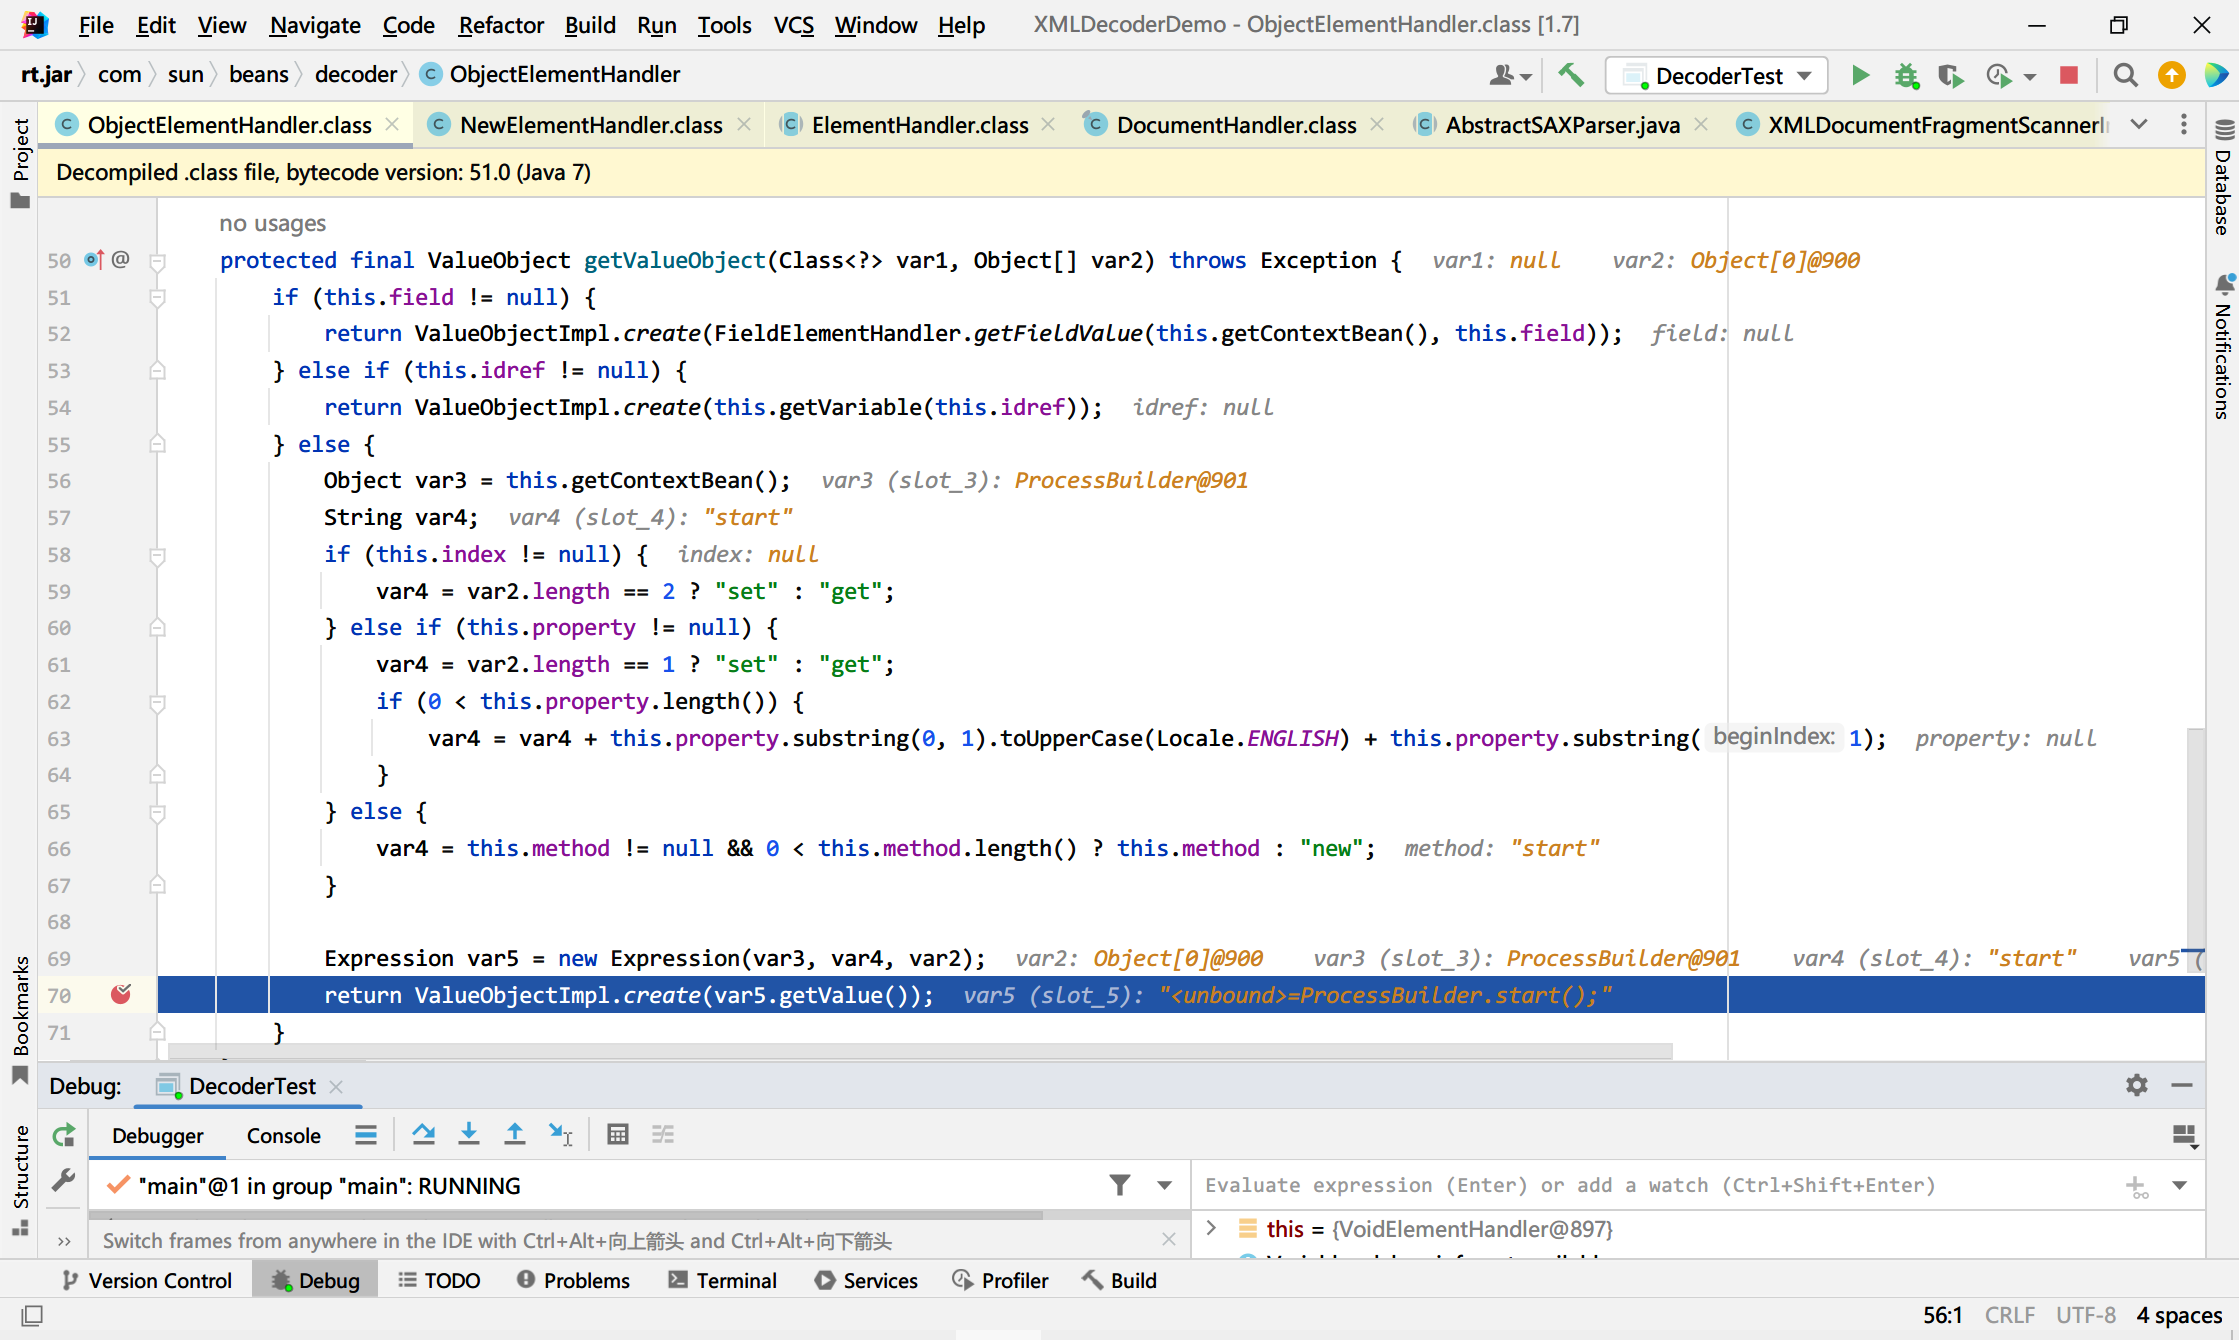Collapse the getValueObject method fold on line 50

pos(157,261)
